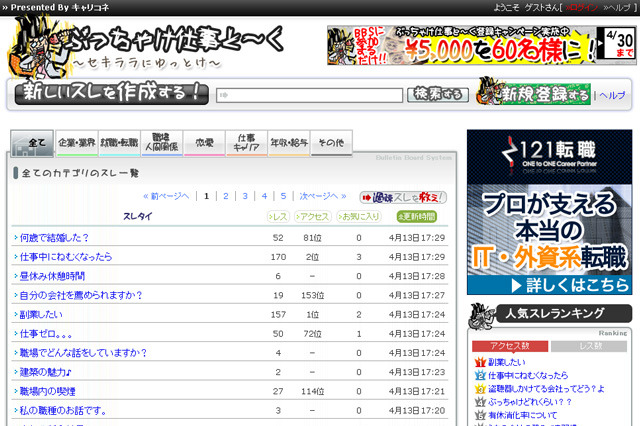This screenshot has width=640, height=426.
Task: Click the ぶっちゃけ仕事と〜く site logo
Action: pyautogui.click(x=145, y=47)
